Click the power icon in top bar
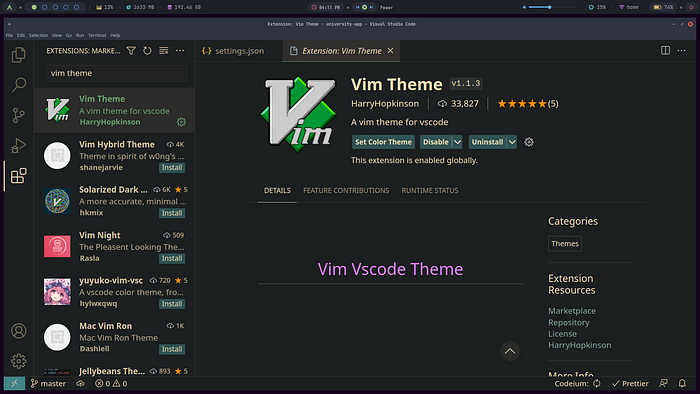 (691, 7)
